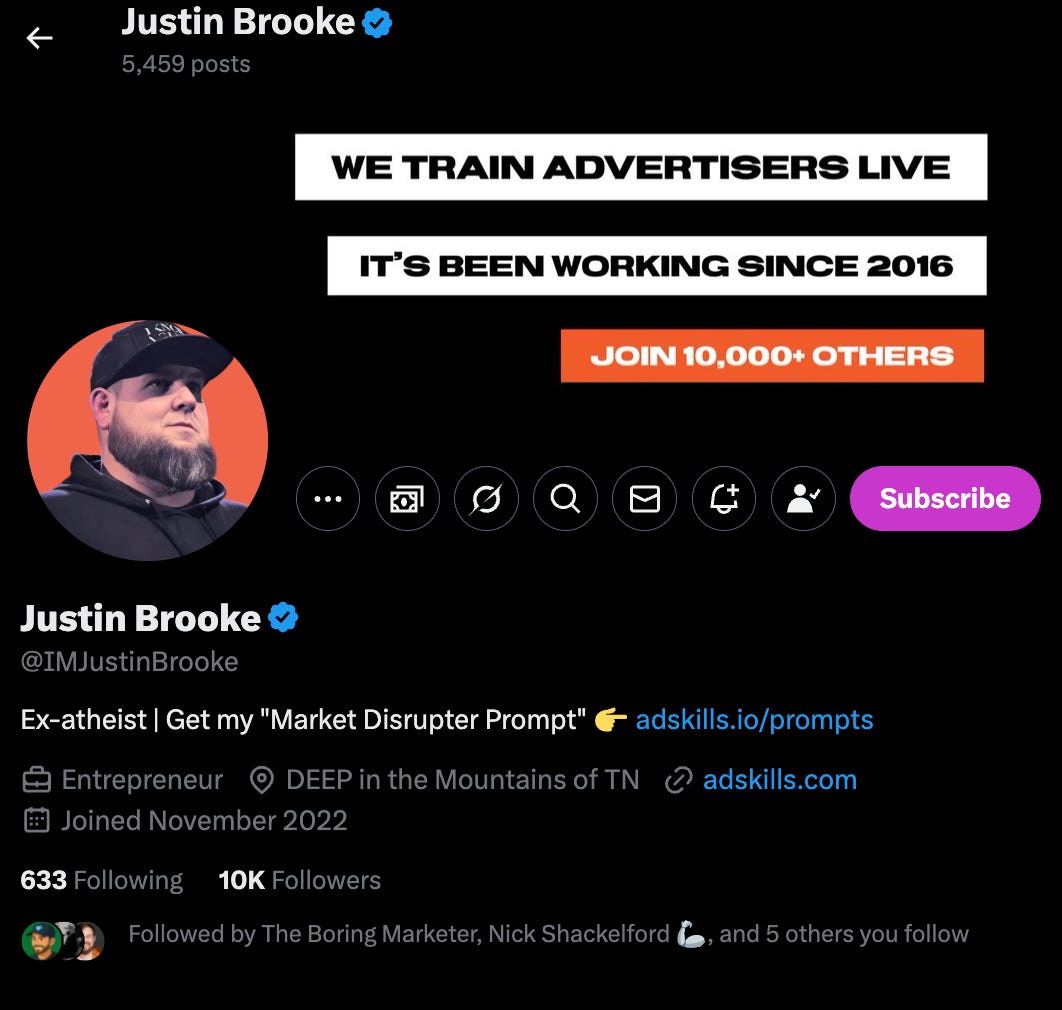Subscribe using the purple Subscribe button
Viewport: 1062px width, 1010px height.
tap(945, 499)
